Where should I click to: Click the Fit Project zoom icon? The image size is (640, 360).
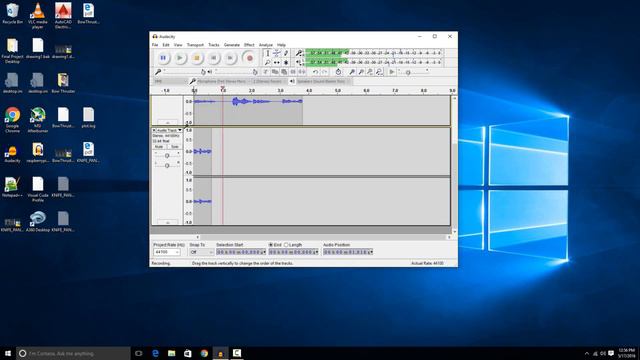pyautogui.click(x=379, y=72)
